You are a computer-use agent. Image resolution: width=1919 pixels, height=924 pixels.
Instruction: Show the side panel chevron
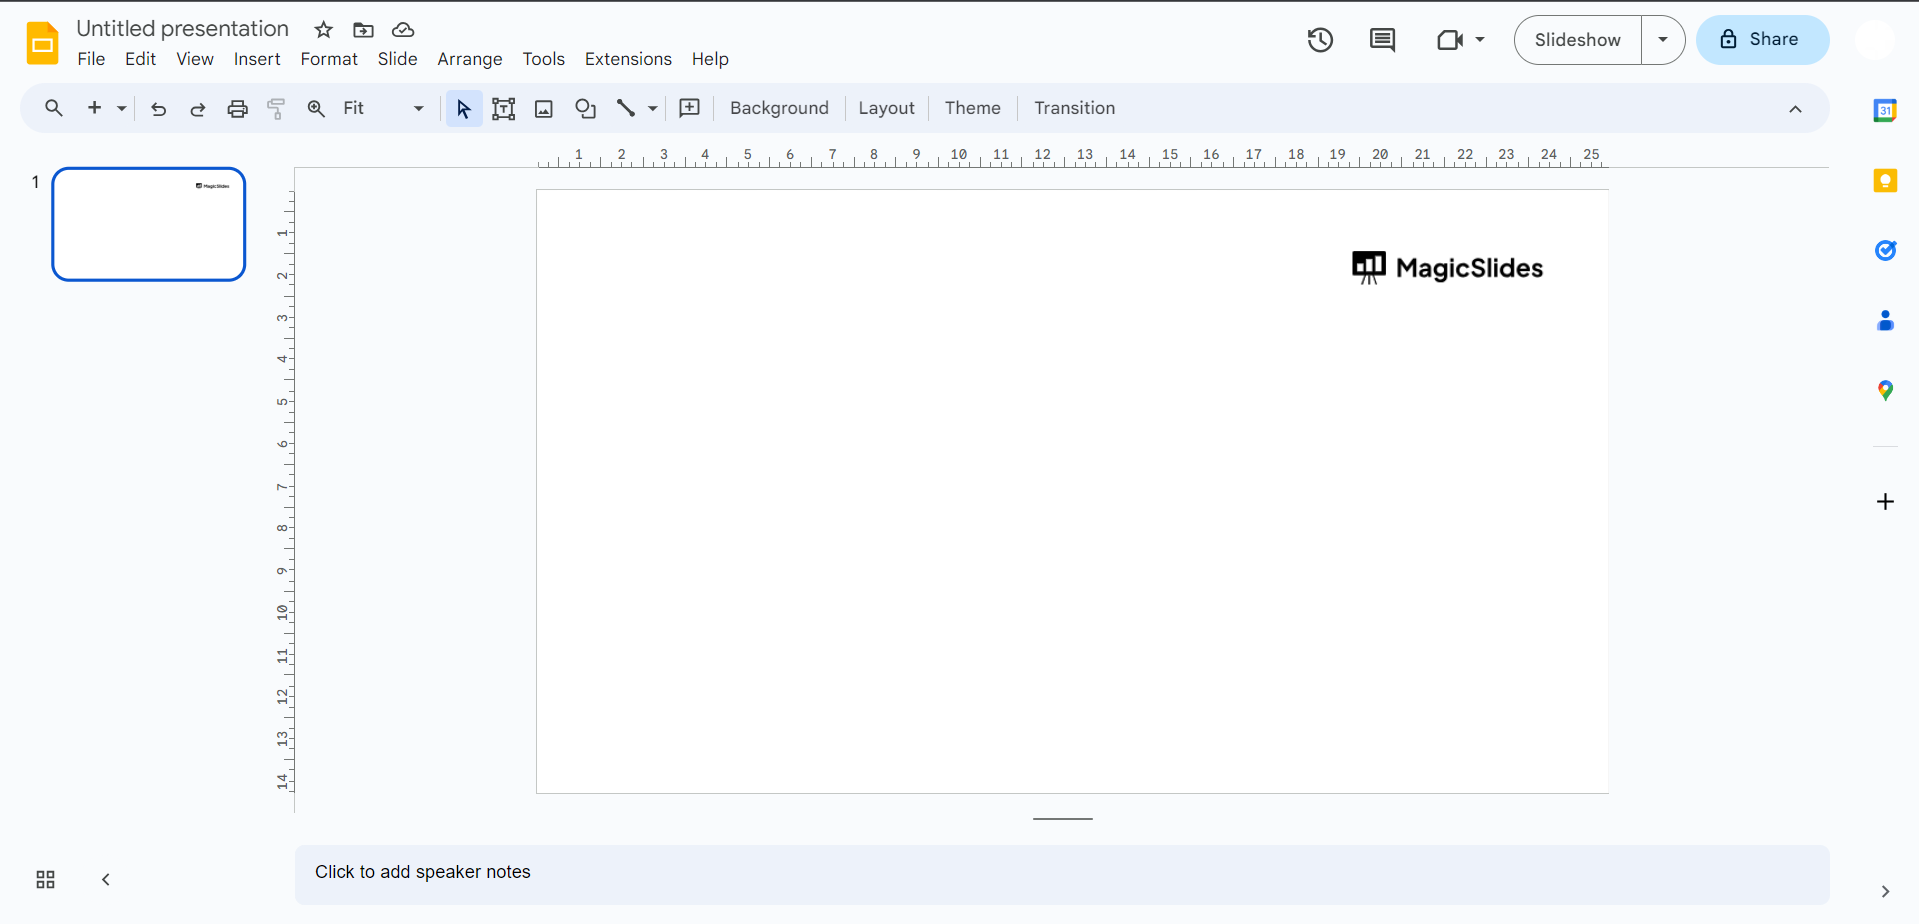coord(1885,891)
